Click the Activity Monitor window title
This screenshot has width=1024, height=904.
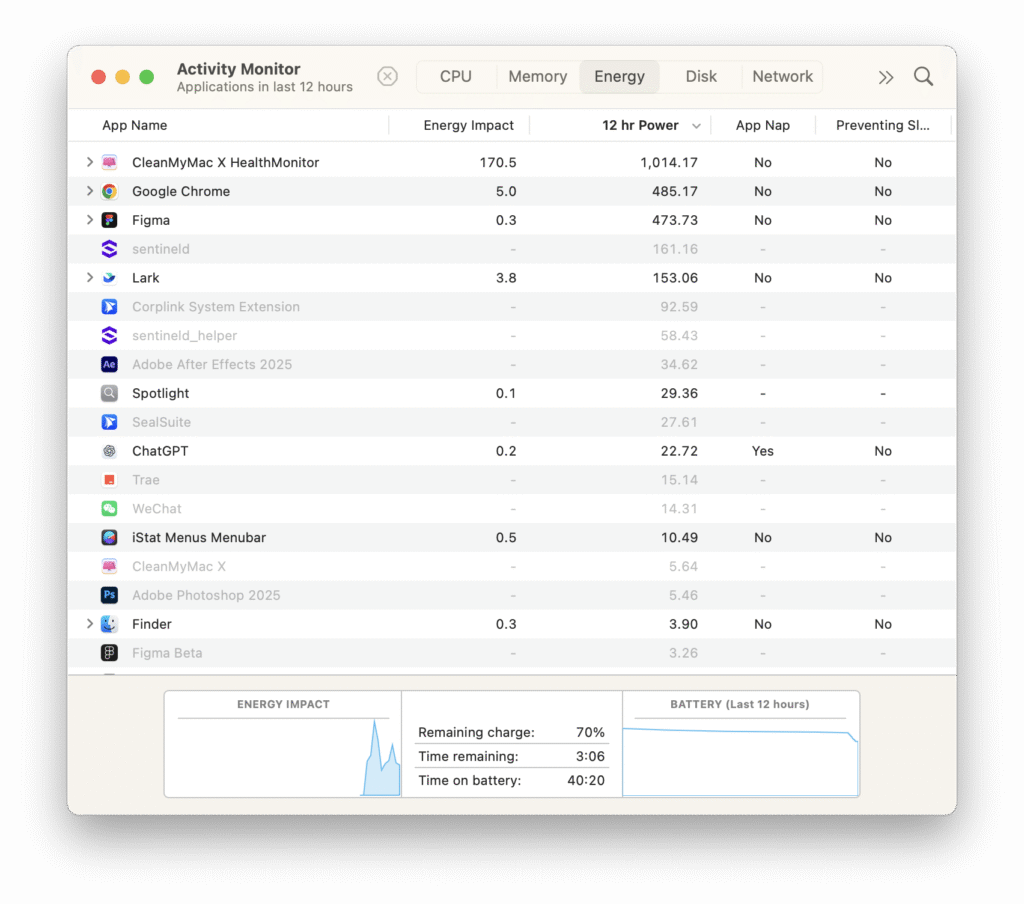click(x=238, y=69)
